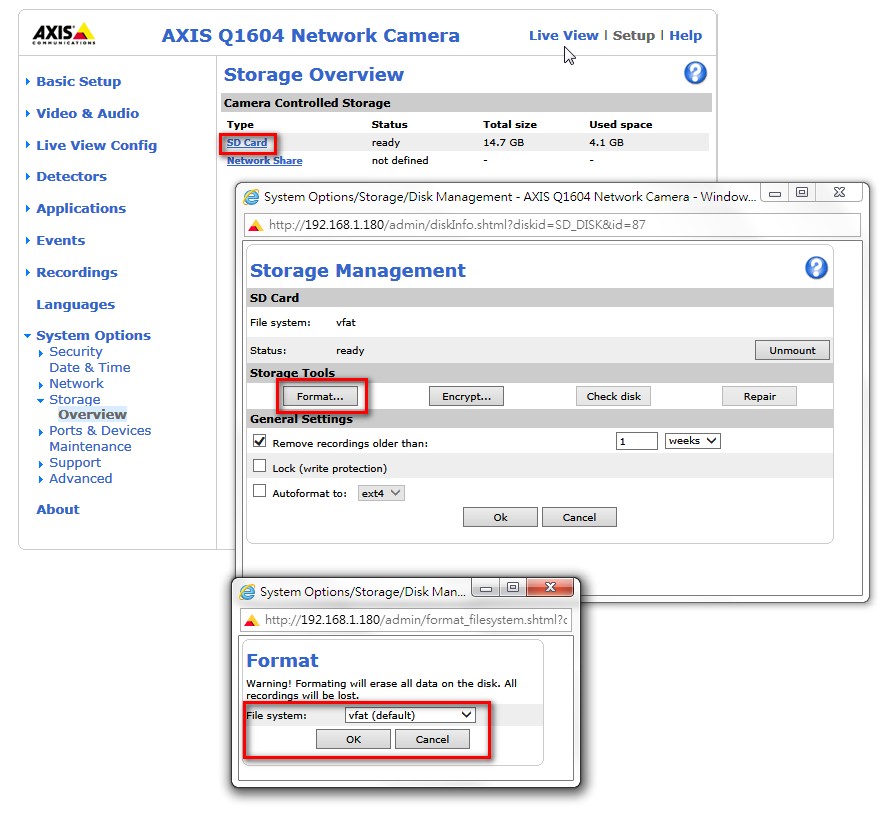Click the 'vfat' file system value in Storage Management

(x=345, y=322)
